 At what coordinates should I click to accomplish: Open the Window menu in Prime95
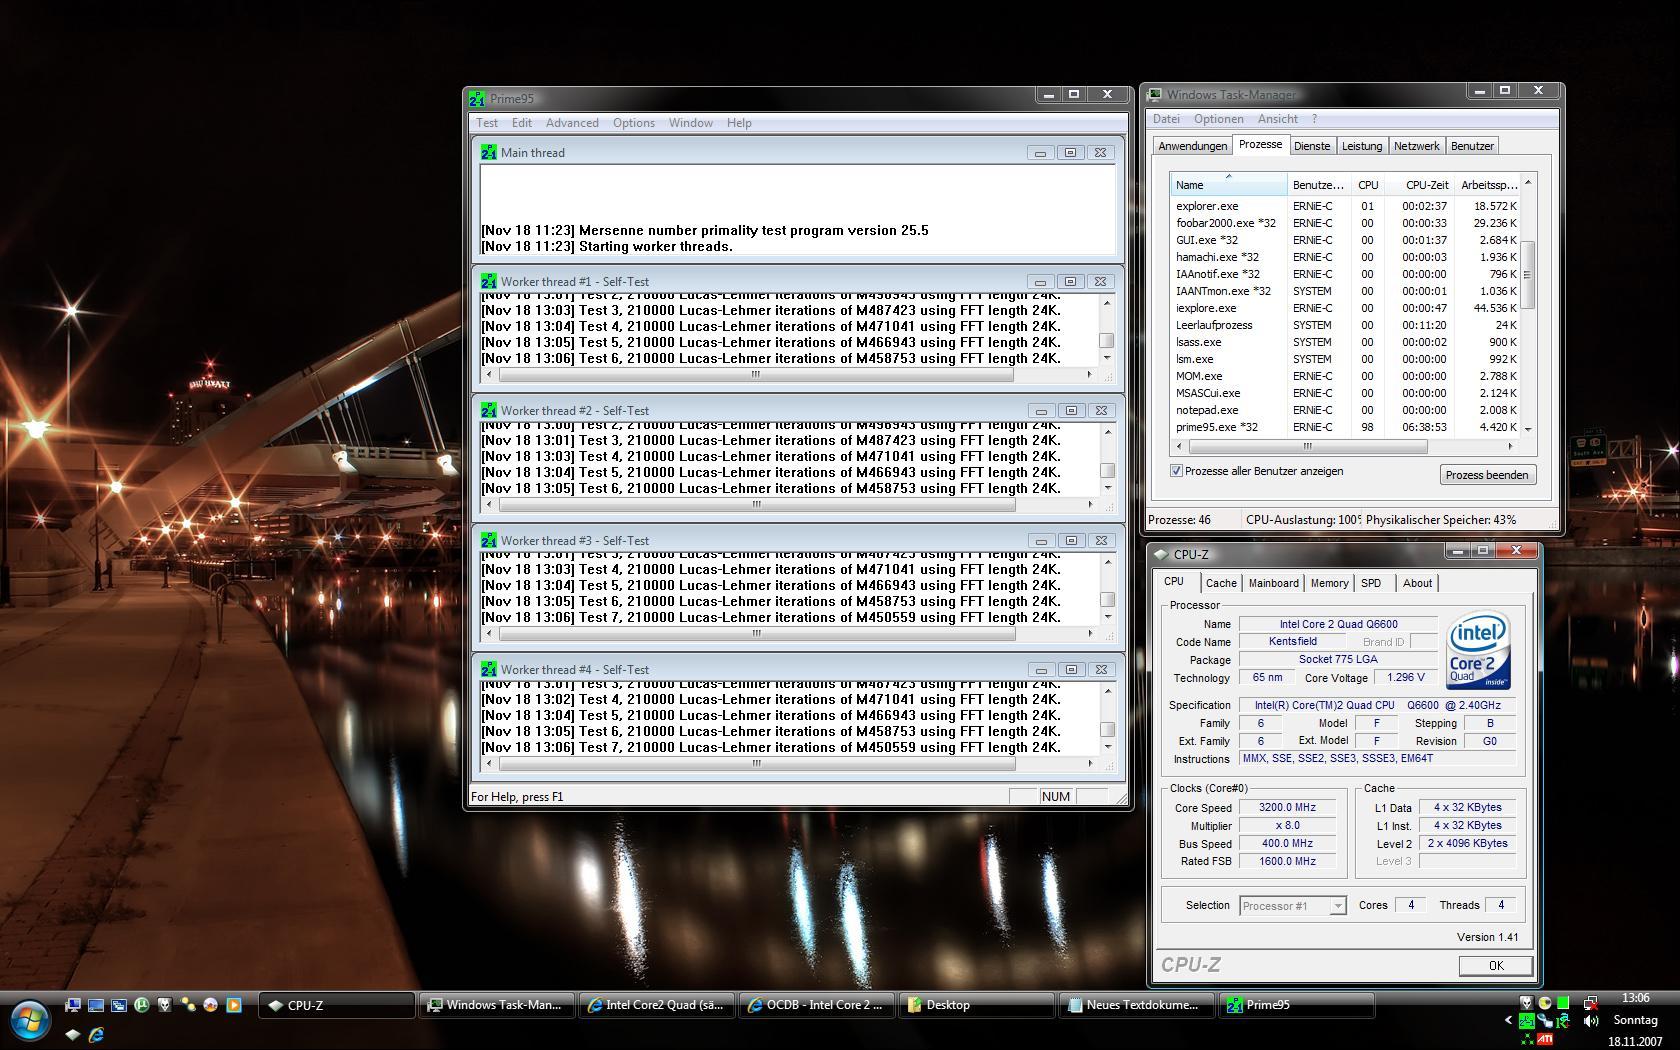[x=691, y=123]
